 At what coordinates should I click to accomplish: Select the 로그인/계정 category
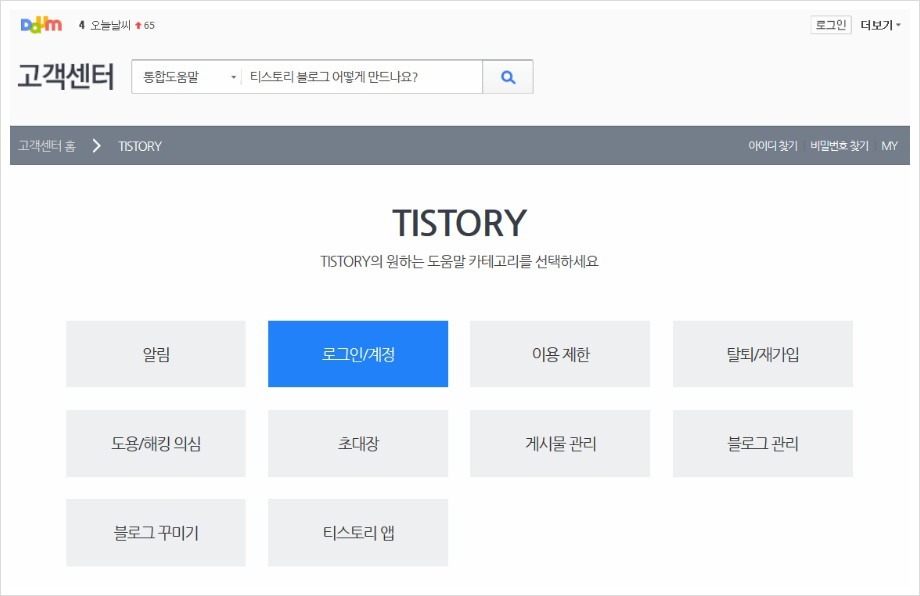click(358, 354)
